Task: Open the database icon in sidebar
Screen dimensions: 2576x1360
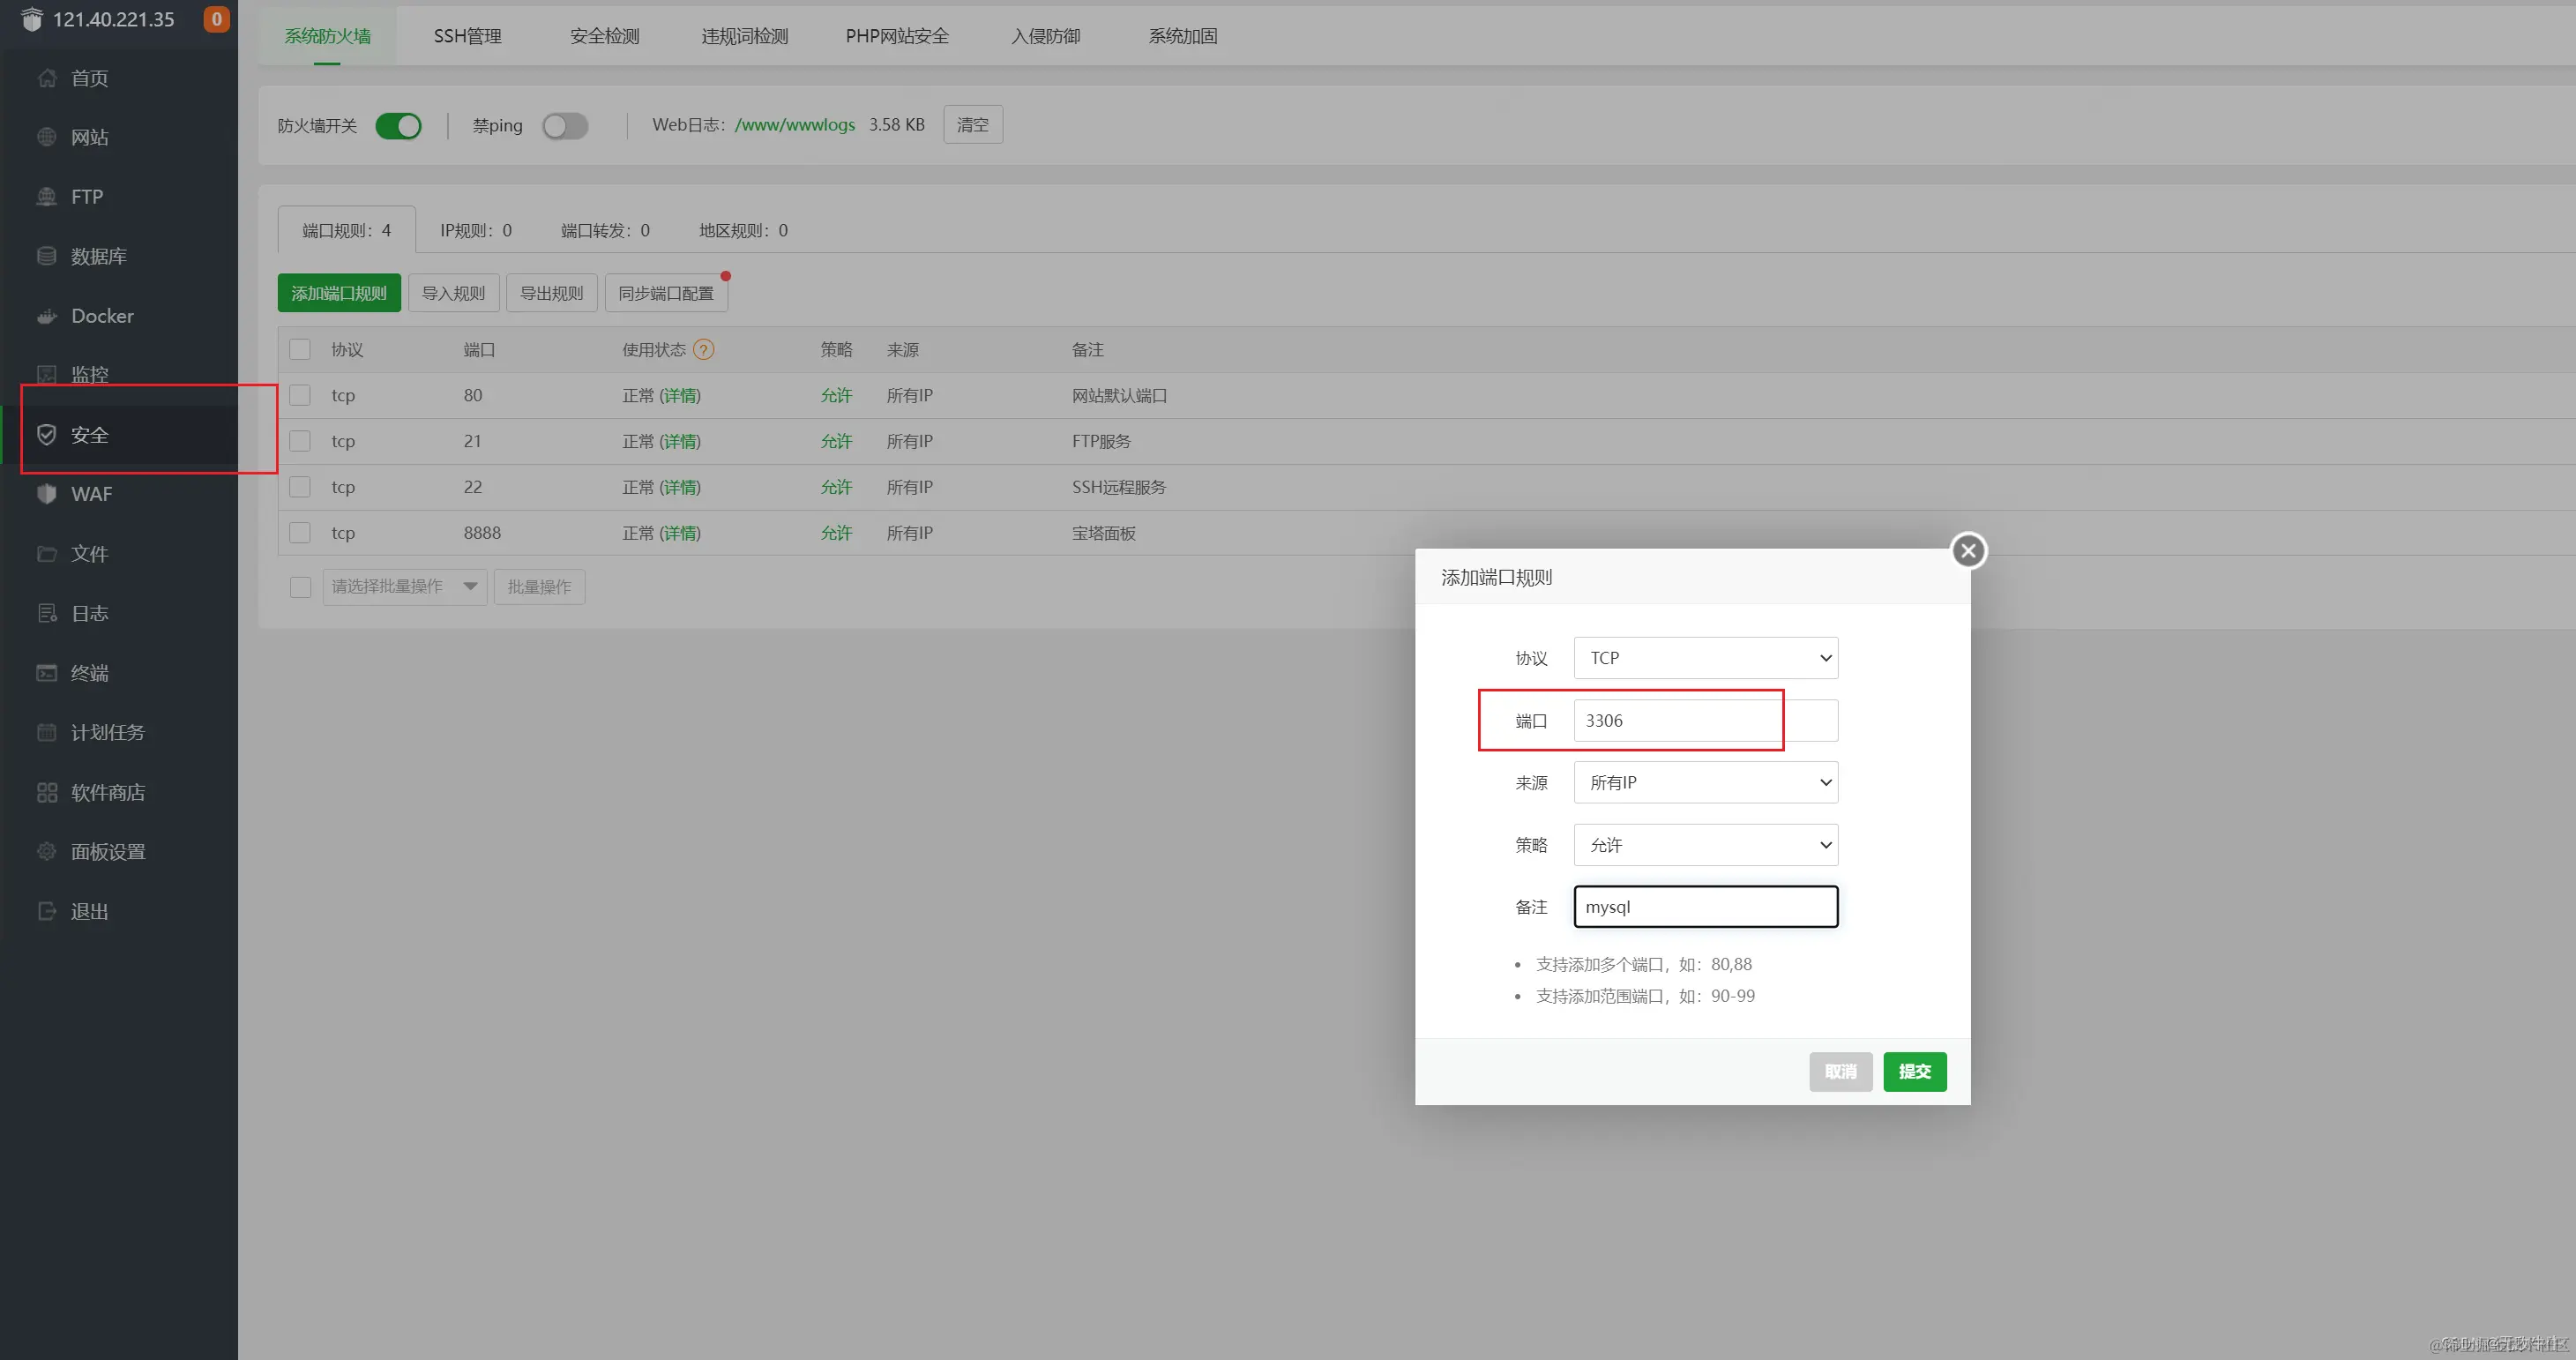Action: click(47, 256)
